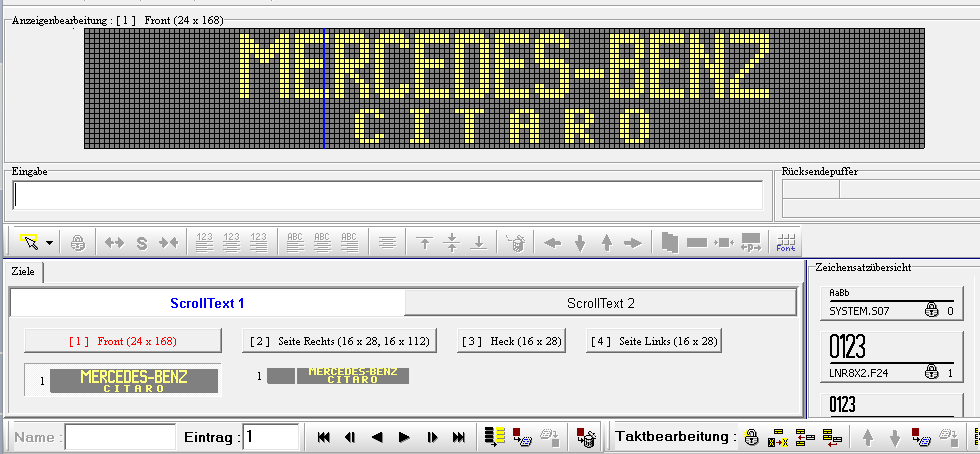The image size is (980, 454).
Task: Jump to the first entry
Action: coord(324,437)
